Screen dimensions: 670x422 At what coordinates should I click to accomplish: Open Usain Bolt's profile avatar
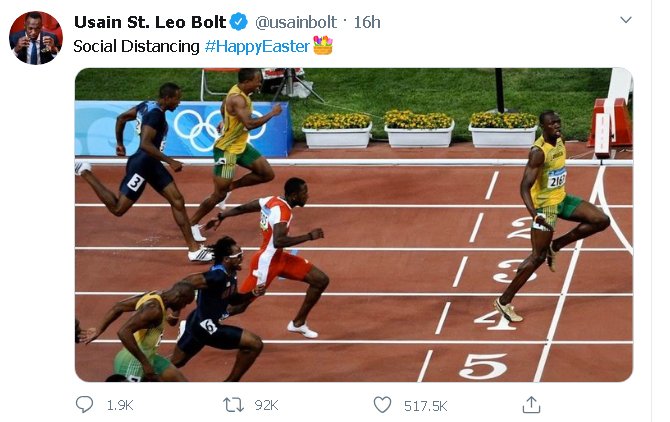point(35,39)
